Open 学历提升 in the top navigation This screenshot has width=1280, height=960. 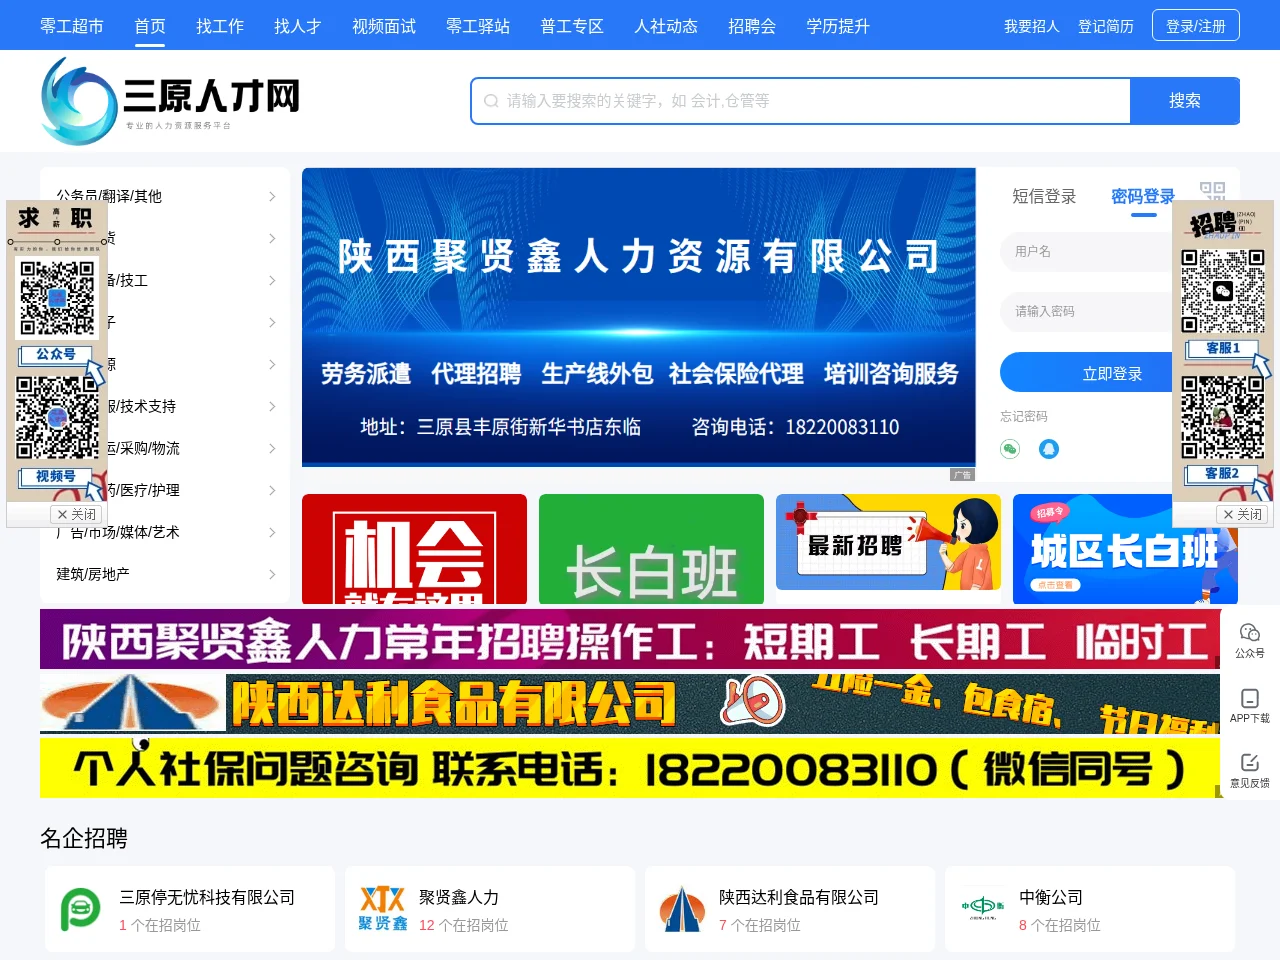(838, 26)
